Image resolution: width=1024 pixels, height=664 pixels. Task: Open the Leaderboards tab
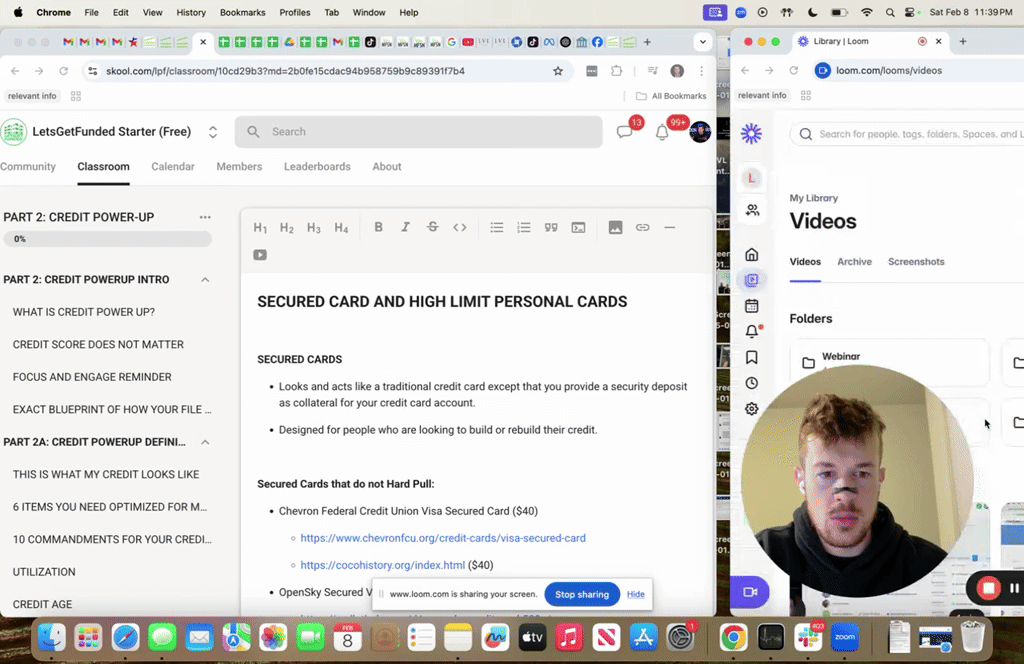317,166
